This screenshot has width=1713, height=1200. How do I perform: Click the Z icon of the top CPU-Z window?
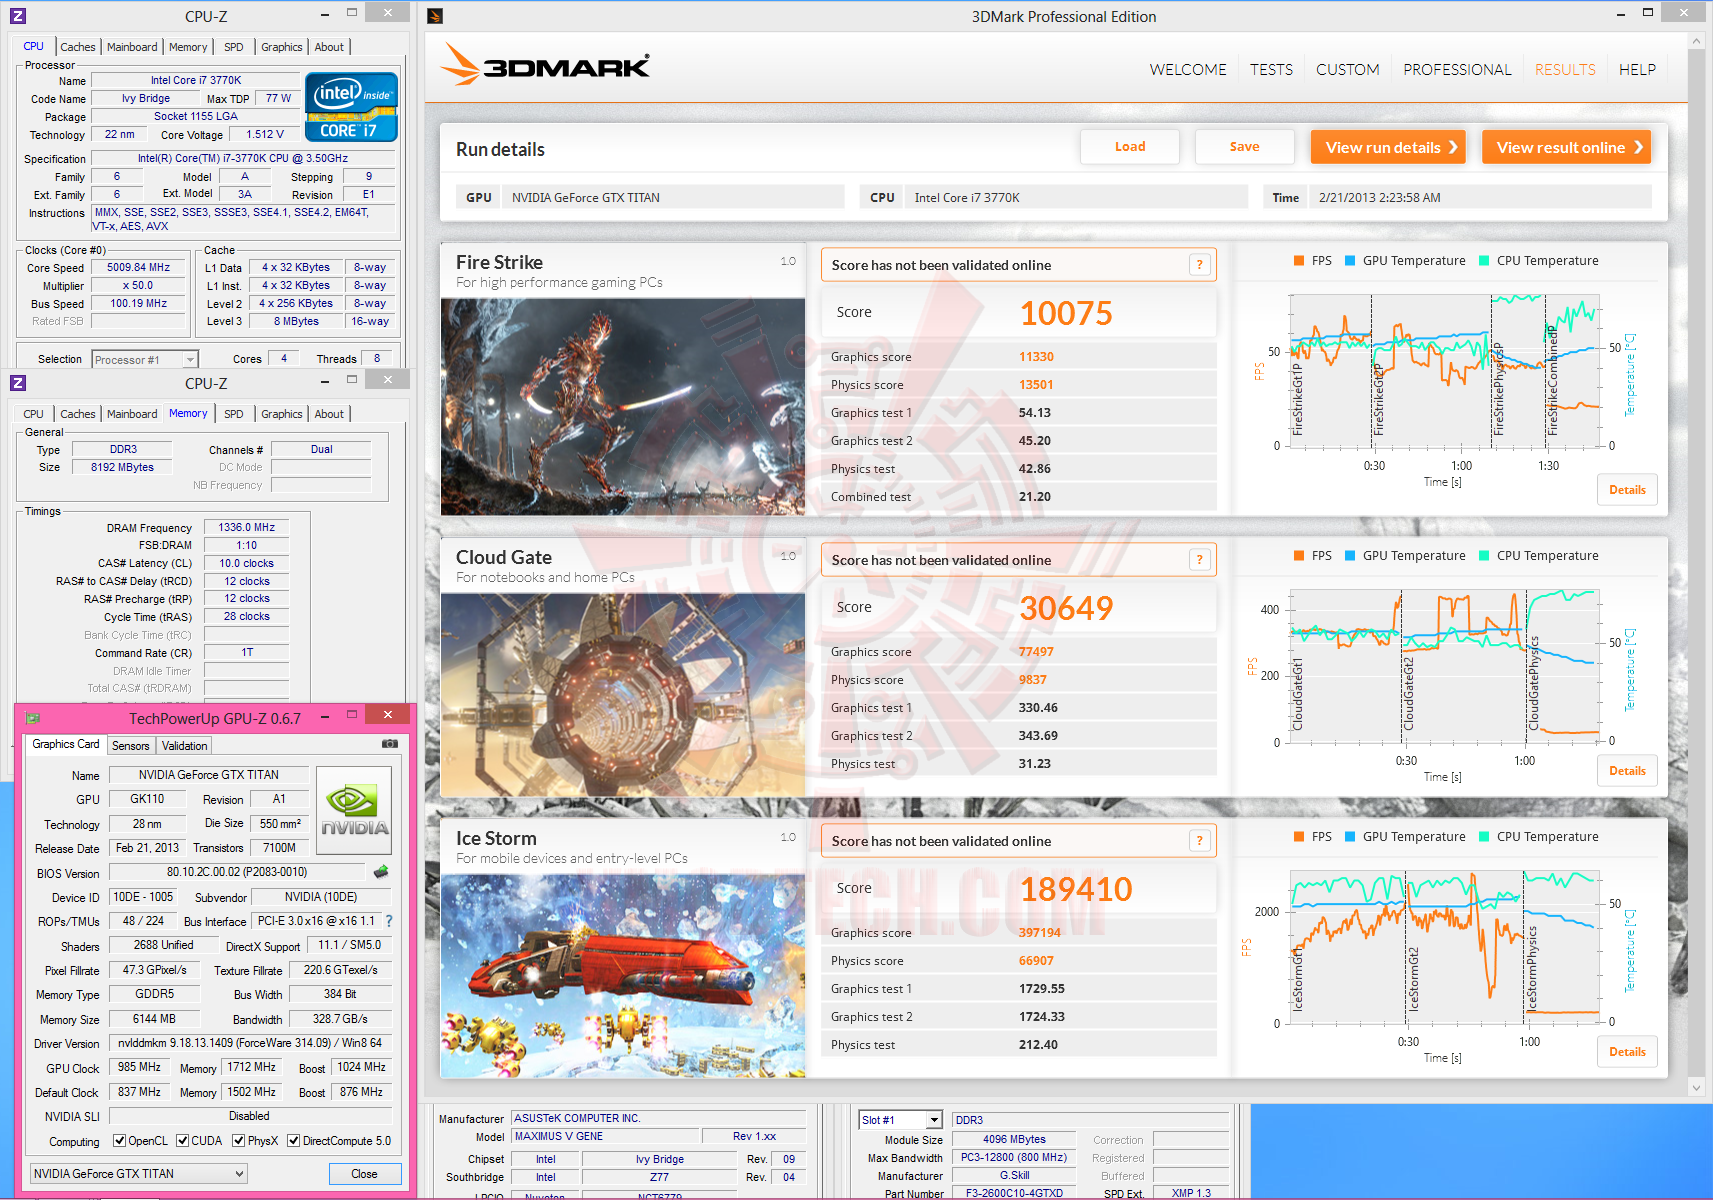click(x=17, y=16)
